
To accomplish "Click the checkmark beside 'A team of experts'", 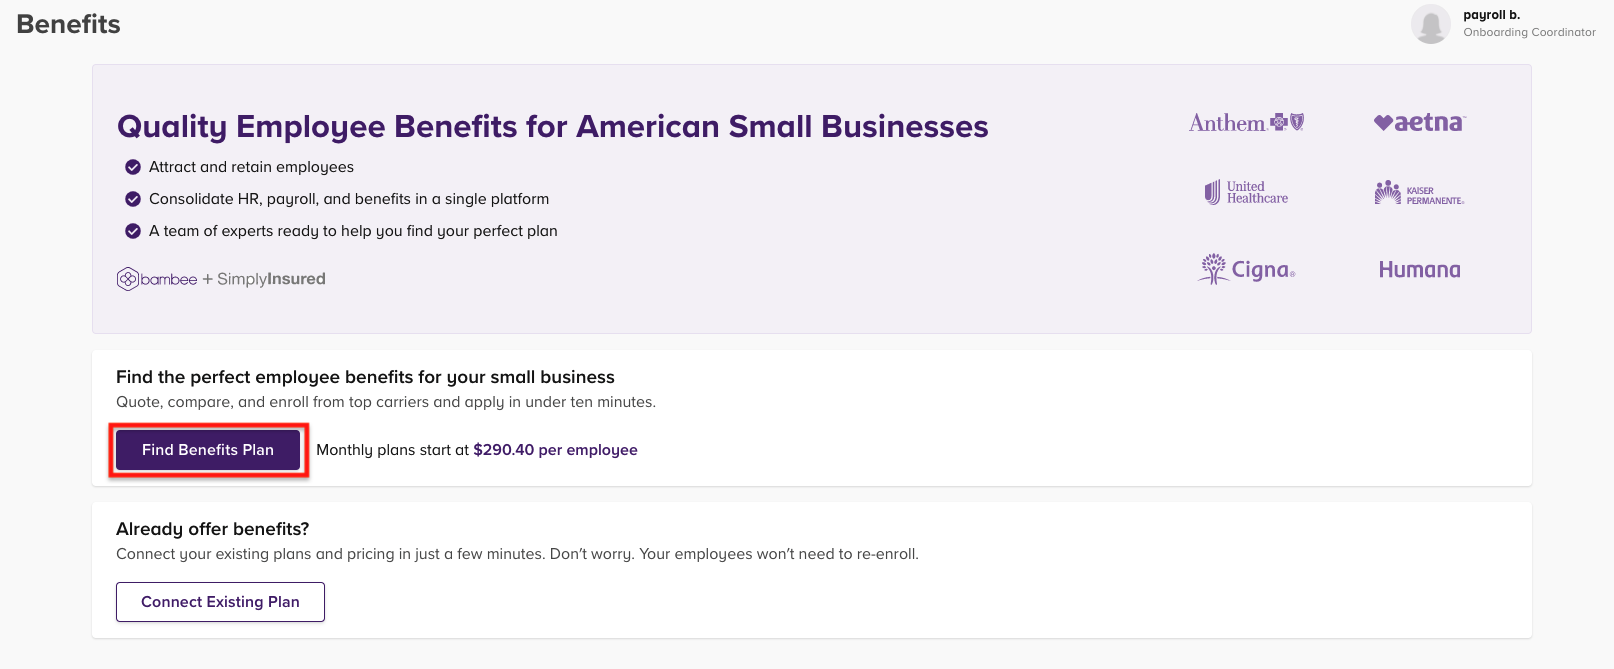I will (133, 231).
